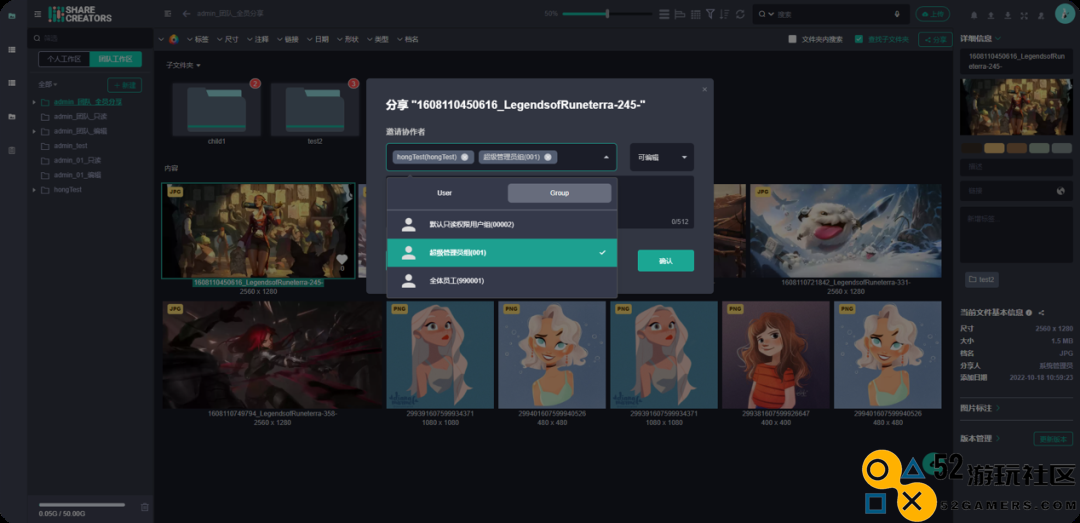Open the 日期 filter dropdown
This screenshot has width=1080, height=523.
pos(318,39)
